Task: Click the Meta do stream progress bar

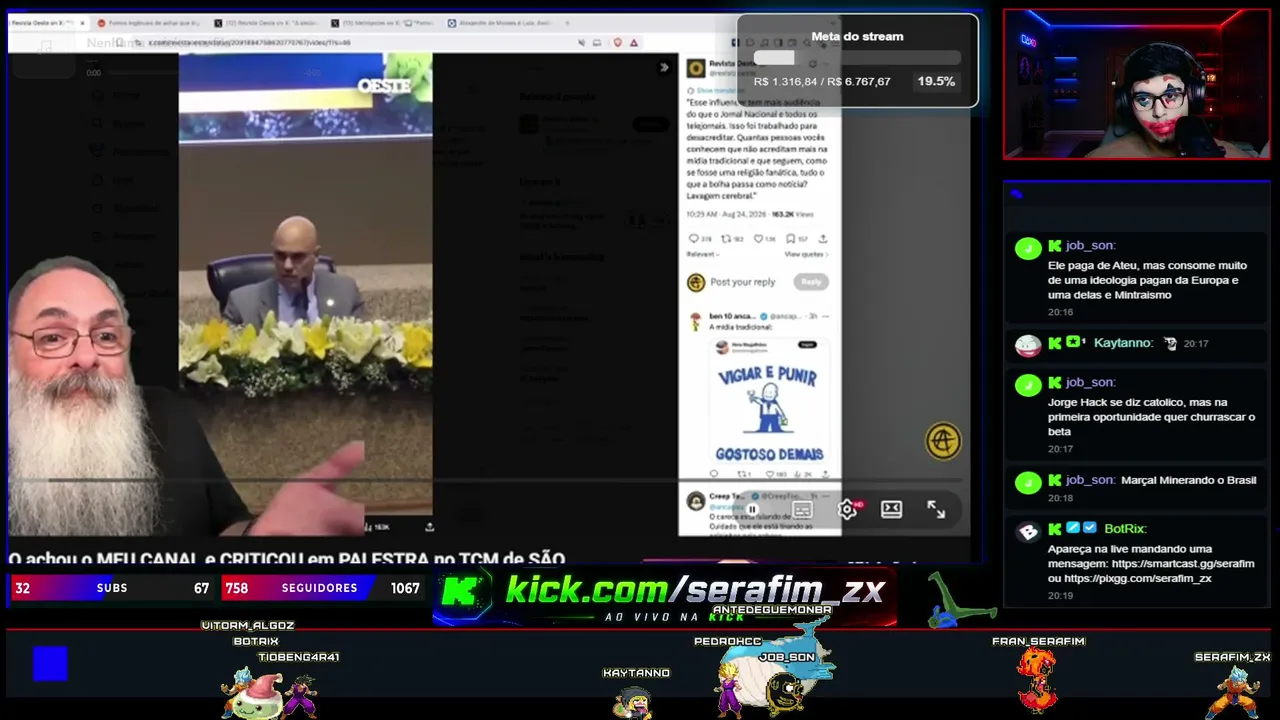Action: (x=857, y=58)
